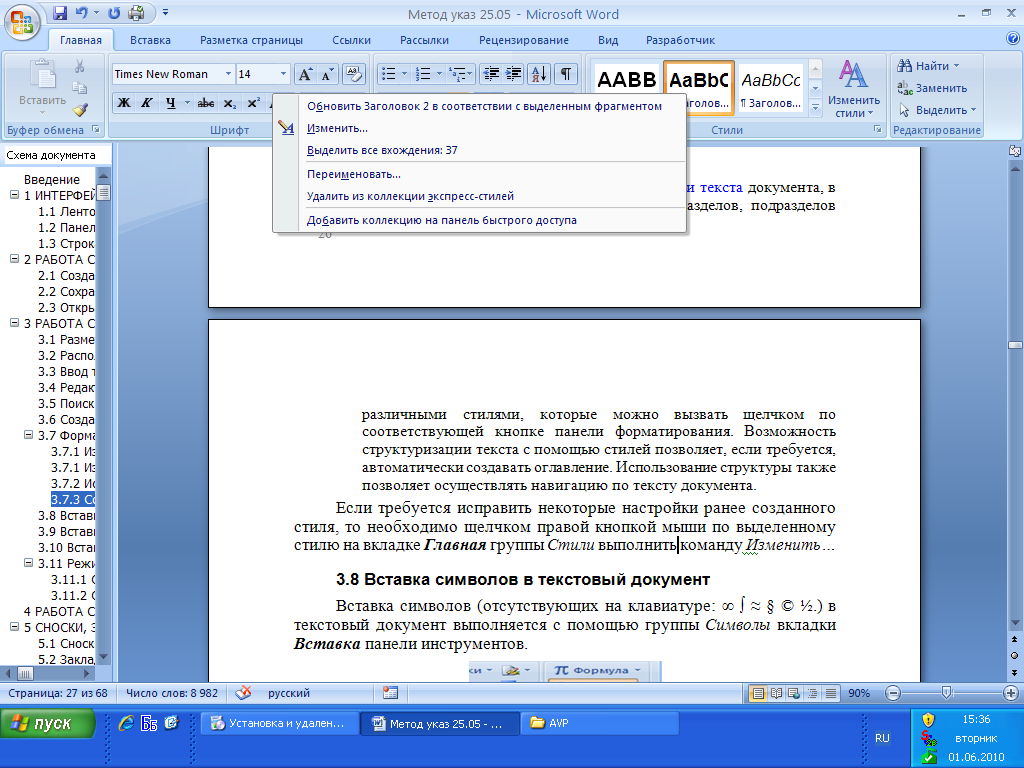Open numbering library dropdown arrow

click(x=439, y=74)
